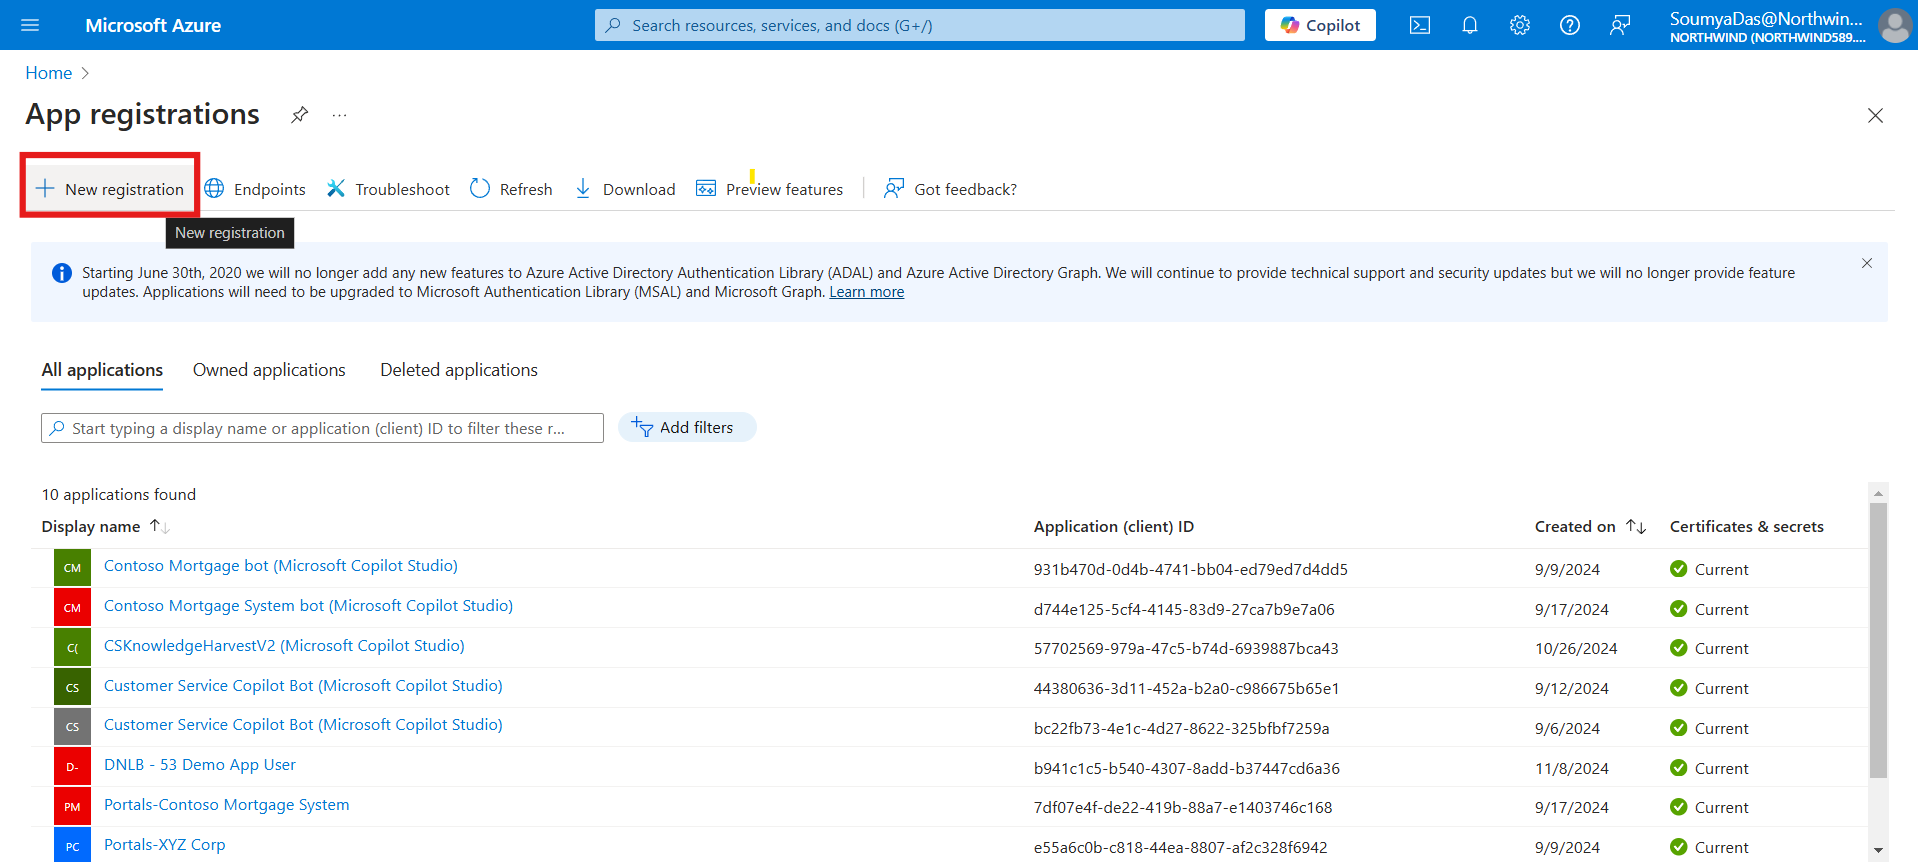
Task: Open the Learn more link in banner
Action: point(866,292)
